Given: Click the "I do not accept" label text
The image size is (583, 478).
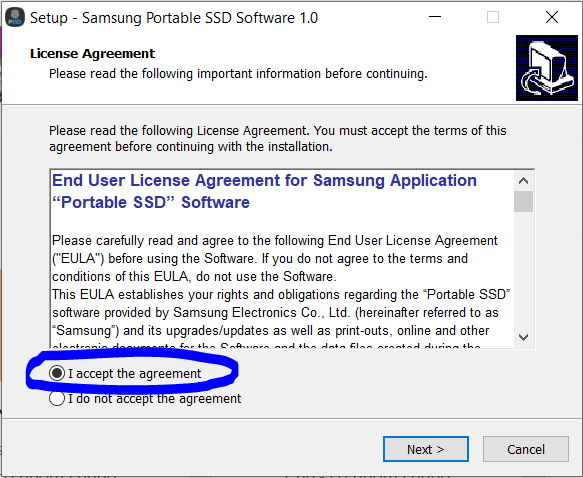Looking at the screenshot, I should 154,398.
